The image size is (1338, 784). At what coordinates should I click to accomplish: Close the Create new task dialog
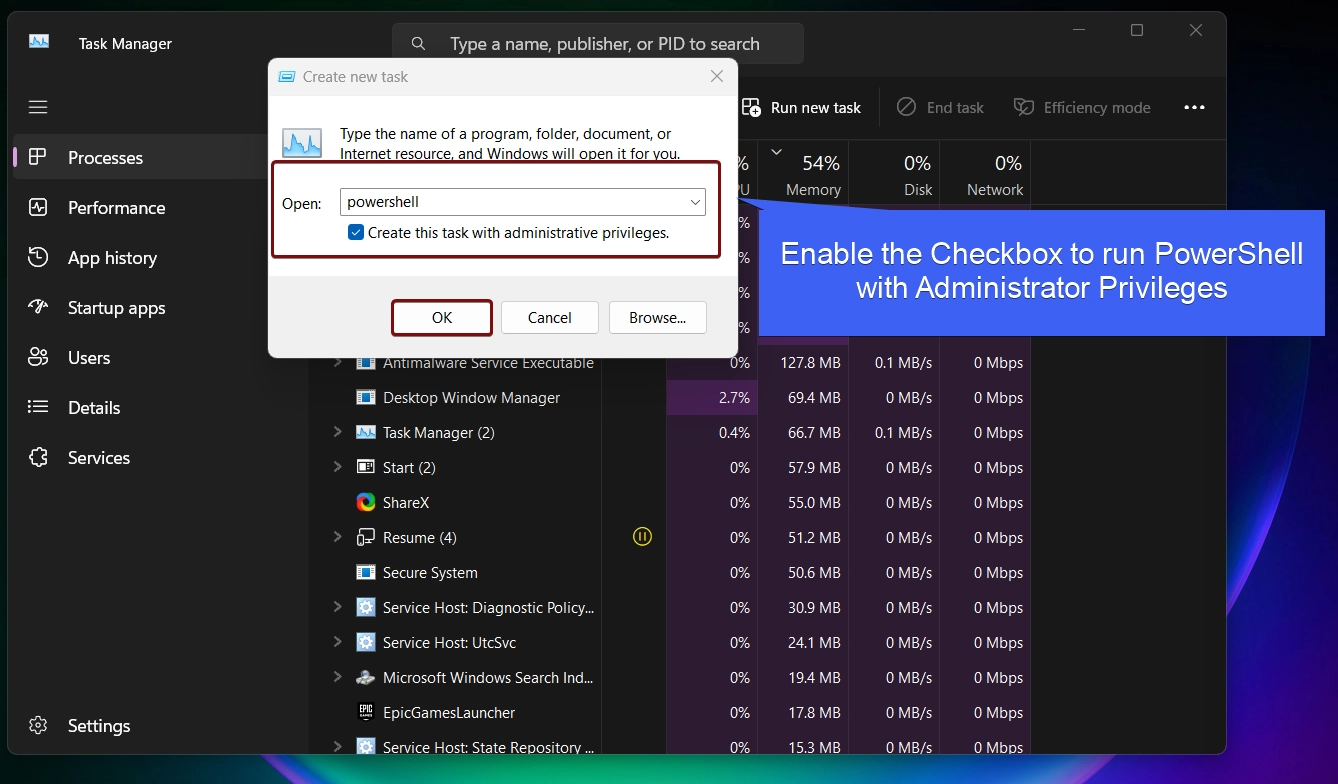716,76
